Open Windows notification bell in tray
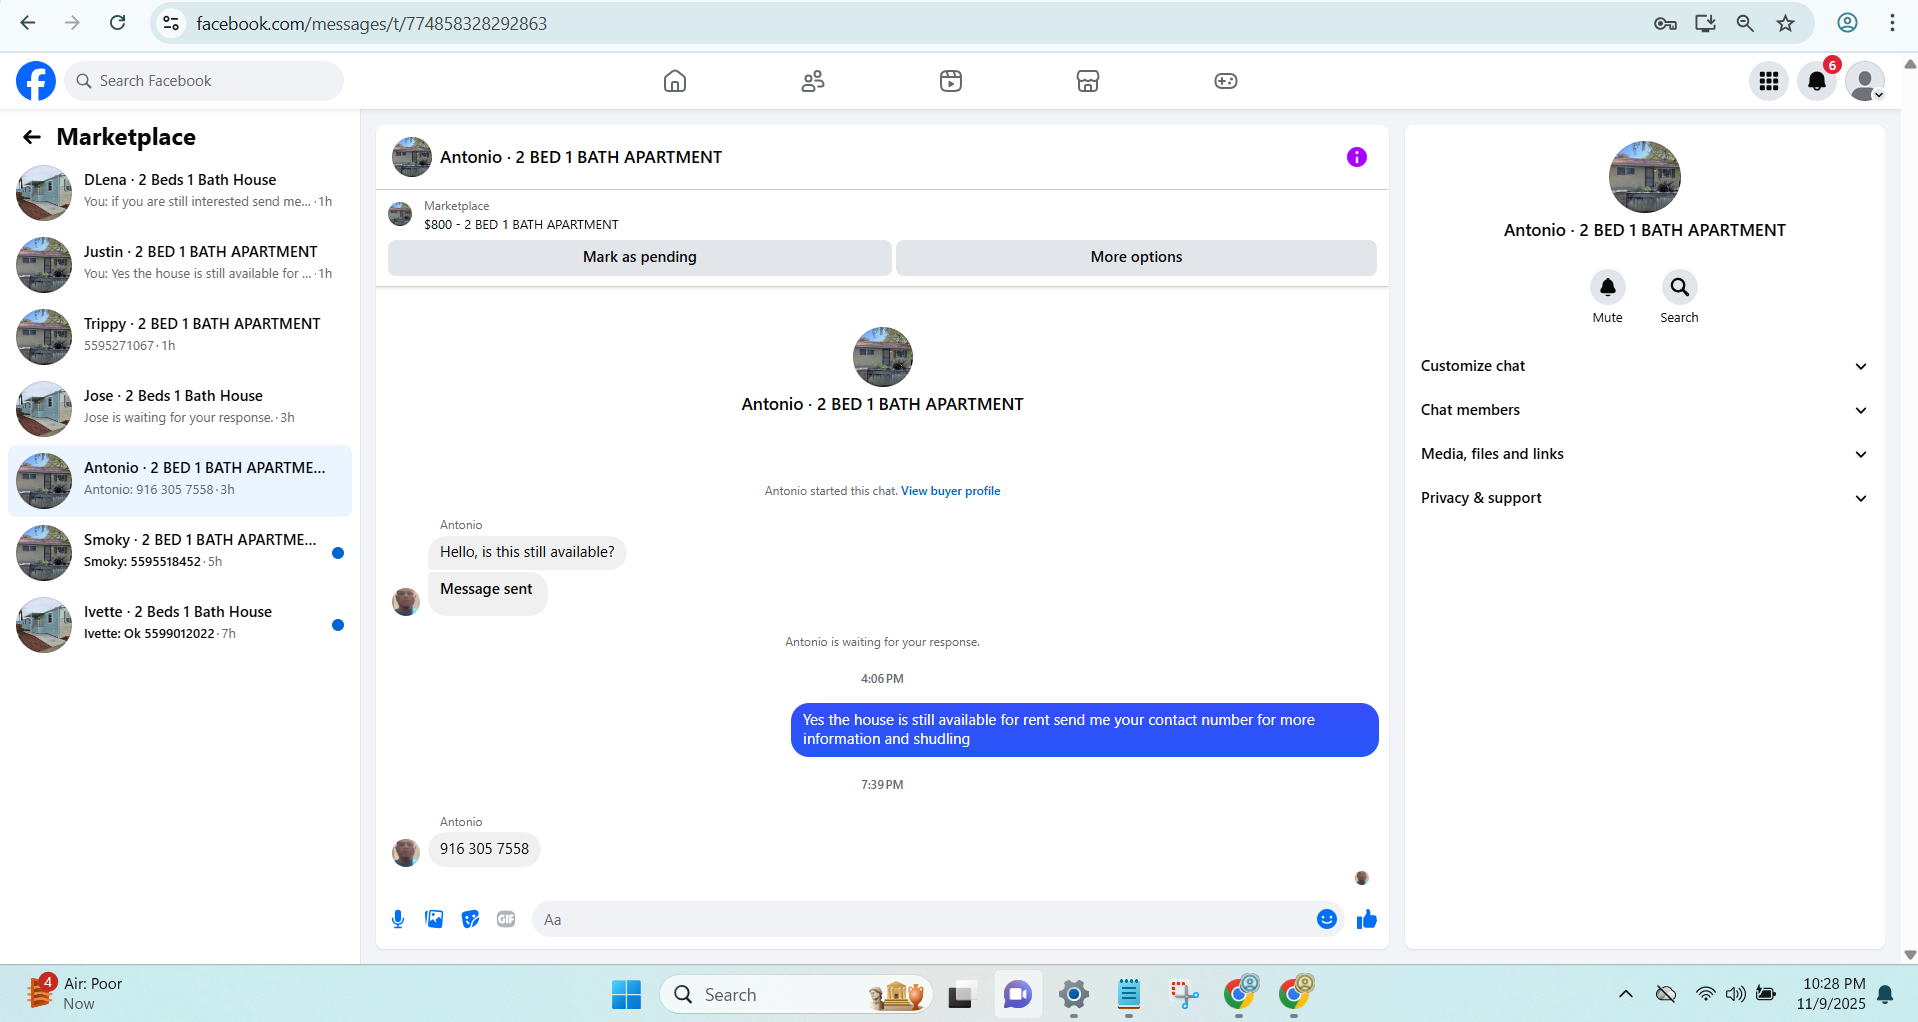Screen dimensions: 1918x1022 1886,994
